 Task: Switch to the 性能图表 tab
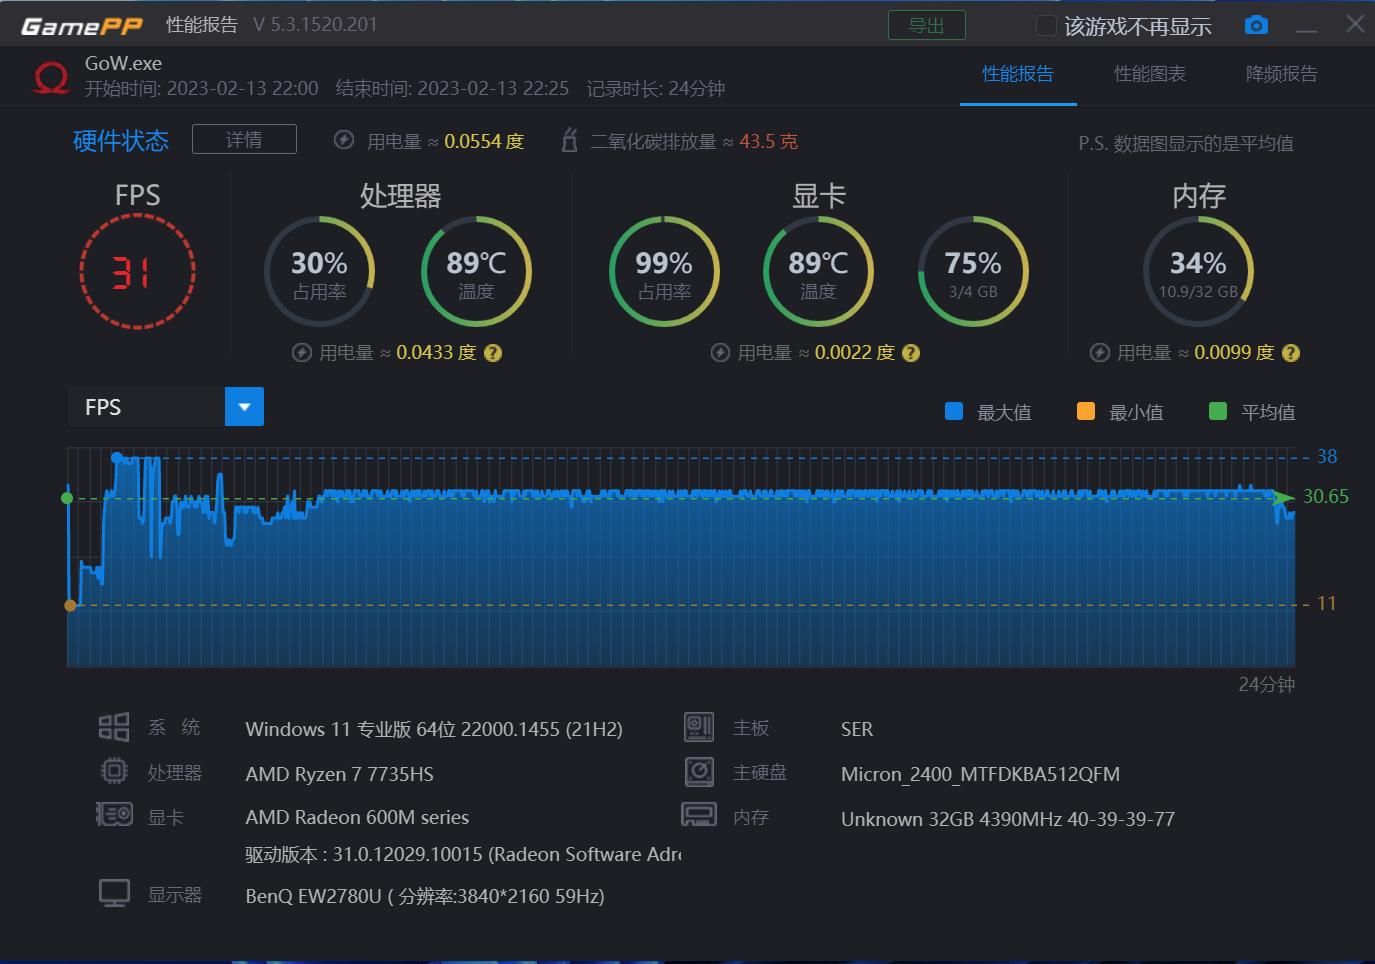(x=1150, y=74)
